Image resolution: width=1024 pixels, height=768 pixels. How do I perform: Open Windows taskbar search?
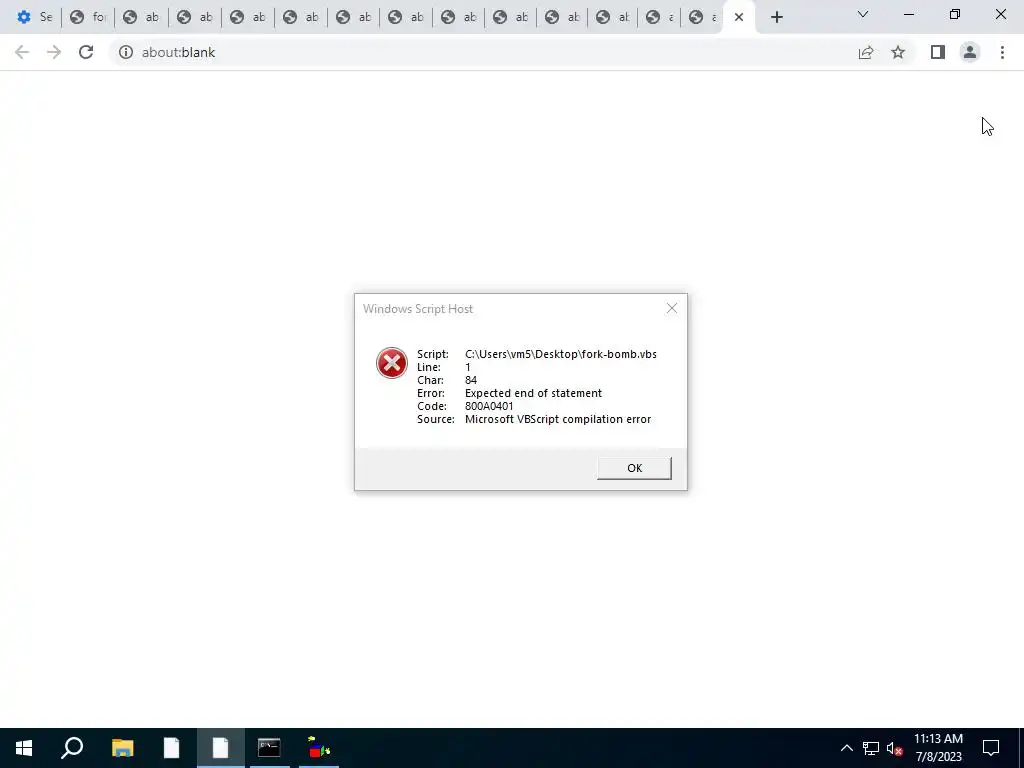tap(72, 748)
